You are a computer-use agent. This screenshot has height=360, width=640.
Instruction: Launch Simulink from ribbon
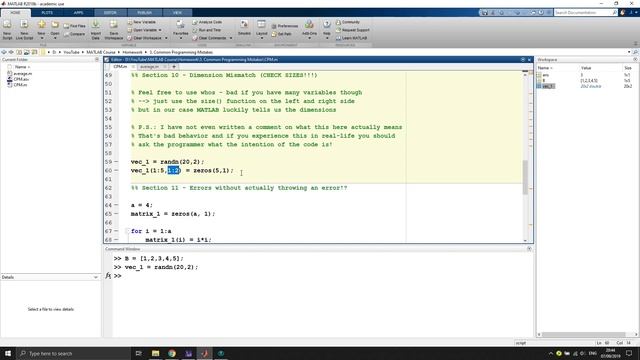244,29
